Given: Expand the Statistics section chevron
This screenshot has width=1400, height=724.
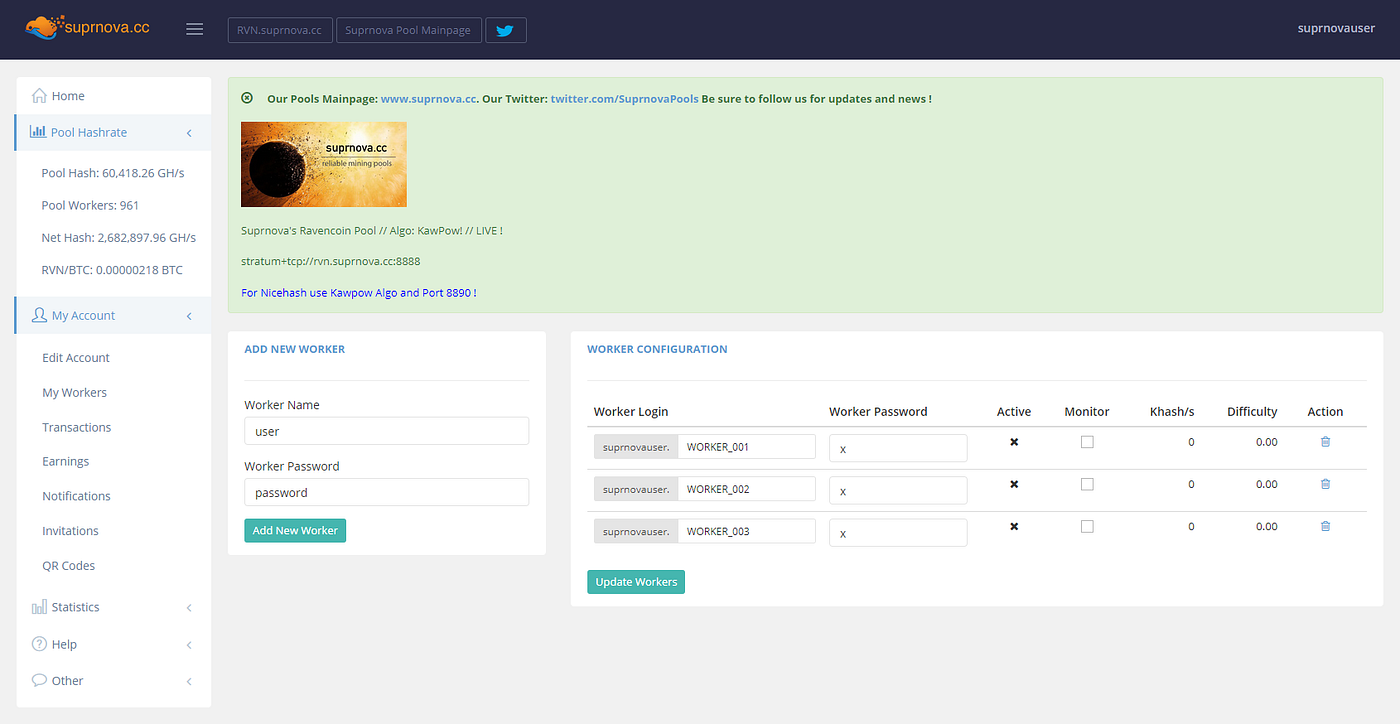Looking at the screenshot, I should pos(189,608).
